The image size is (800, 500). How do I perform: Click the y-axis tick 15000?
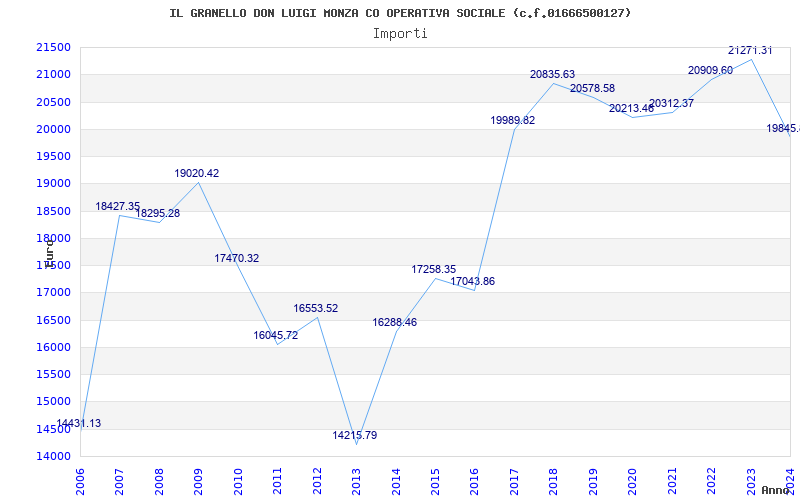[x=53, y=402]
